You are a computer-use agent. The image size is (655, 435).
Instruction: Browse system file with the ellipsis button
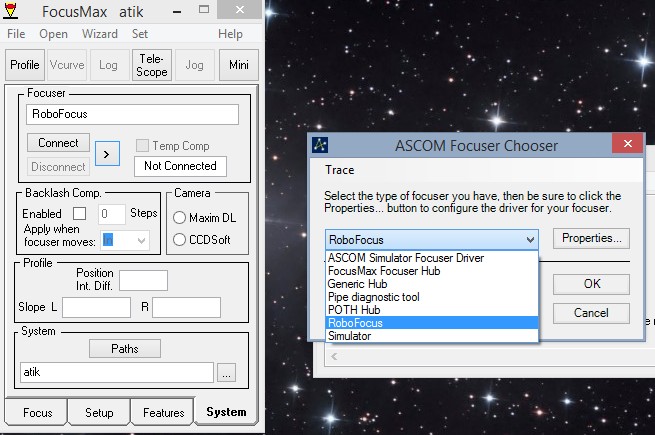coord(226,372)
